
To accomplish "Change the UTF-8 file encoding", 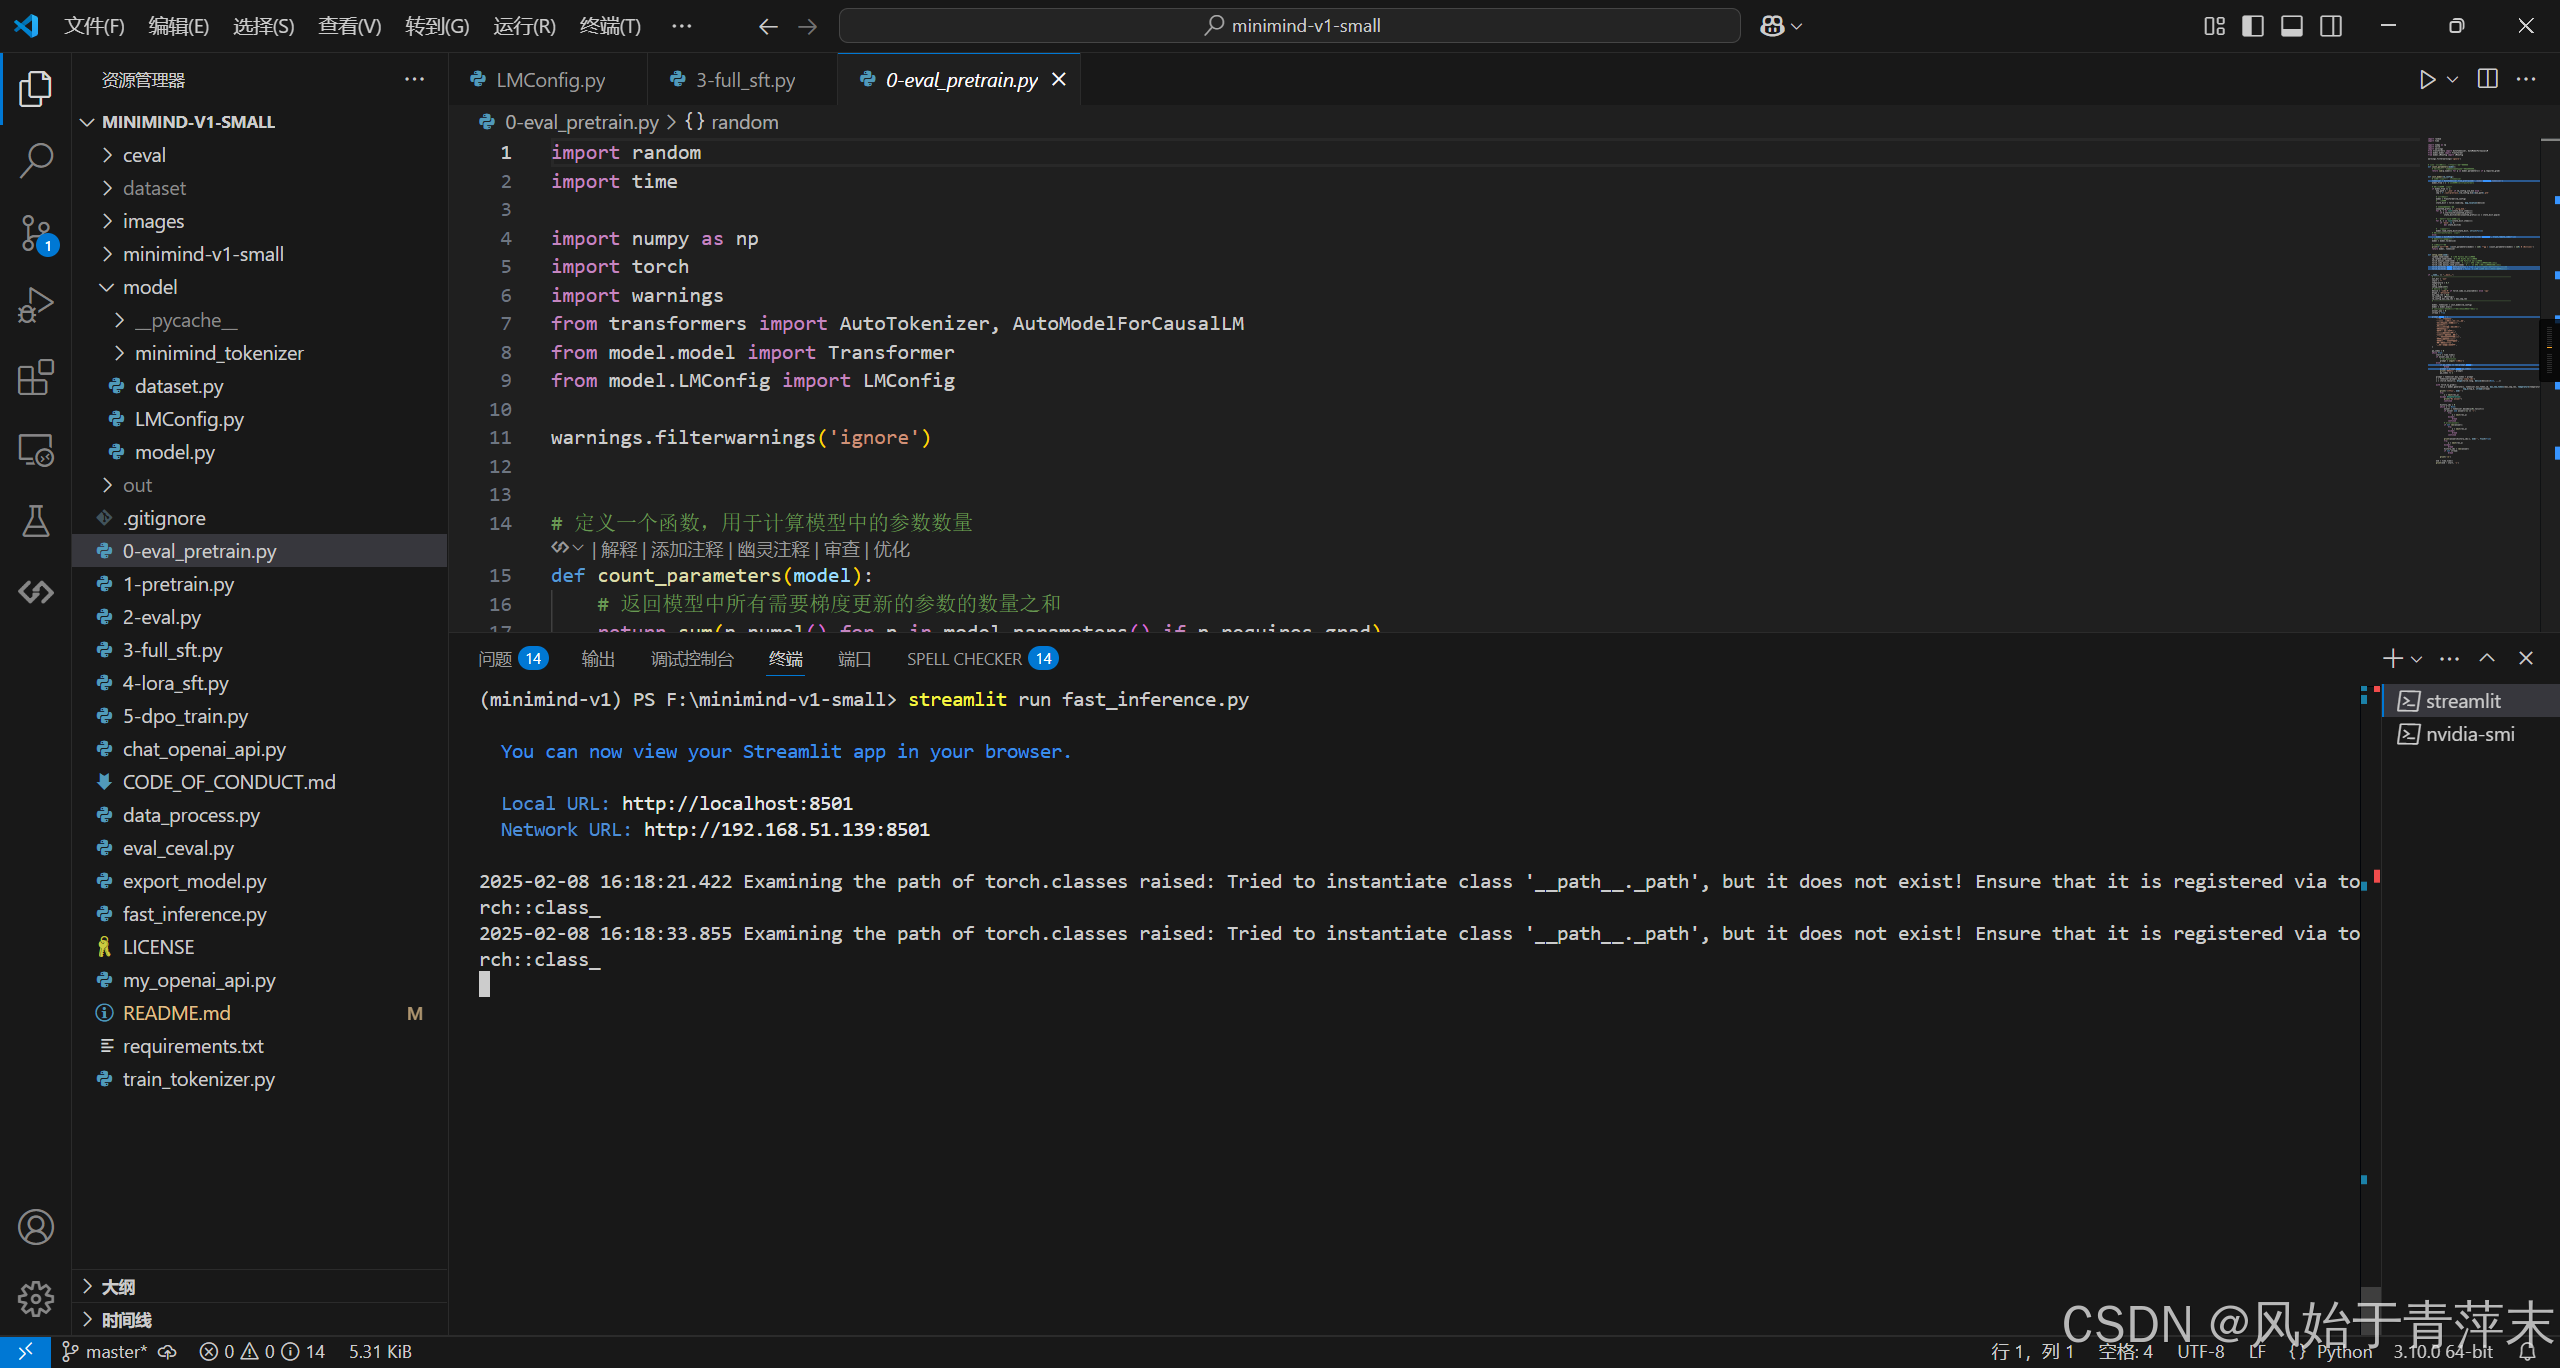I will click(2201, 1352).
